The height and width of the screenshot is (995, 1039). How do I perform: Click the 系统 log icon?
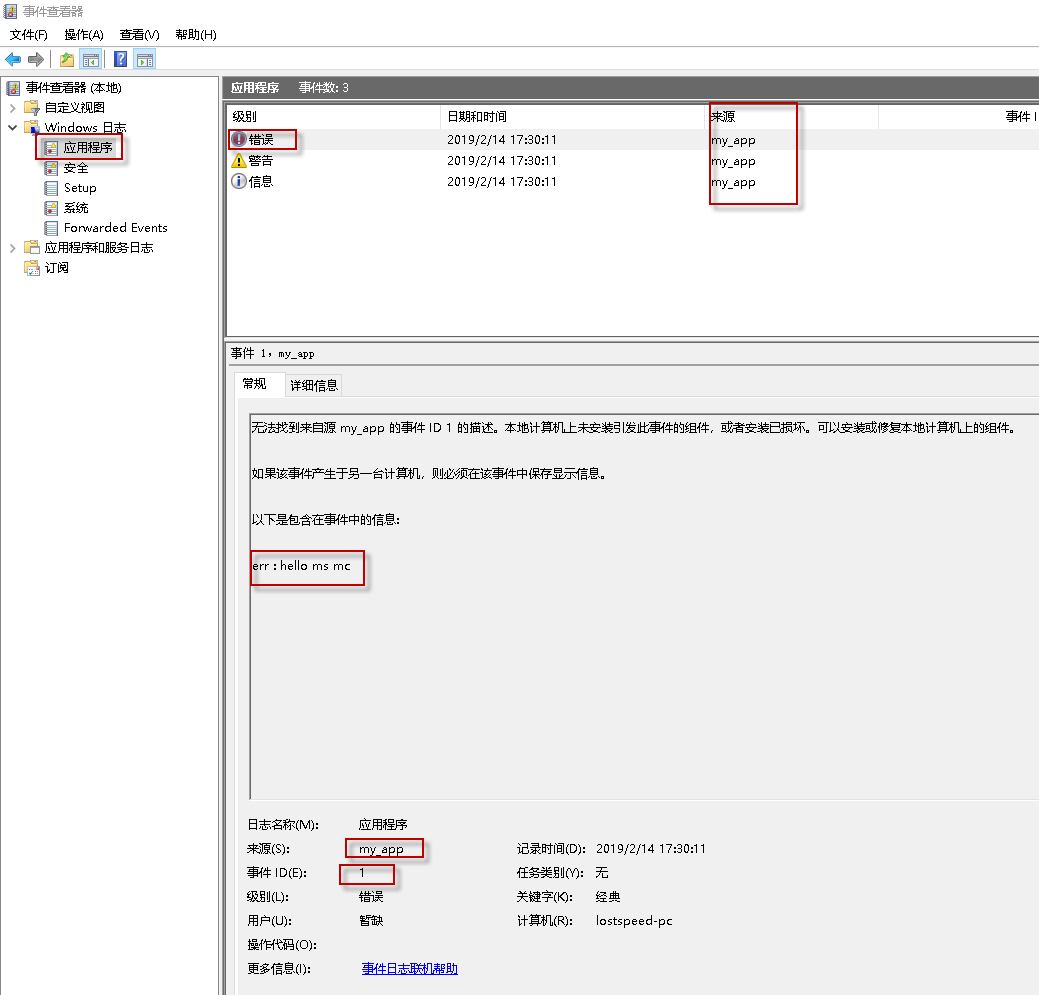51,208
